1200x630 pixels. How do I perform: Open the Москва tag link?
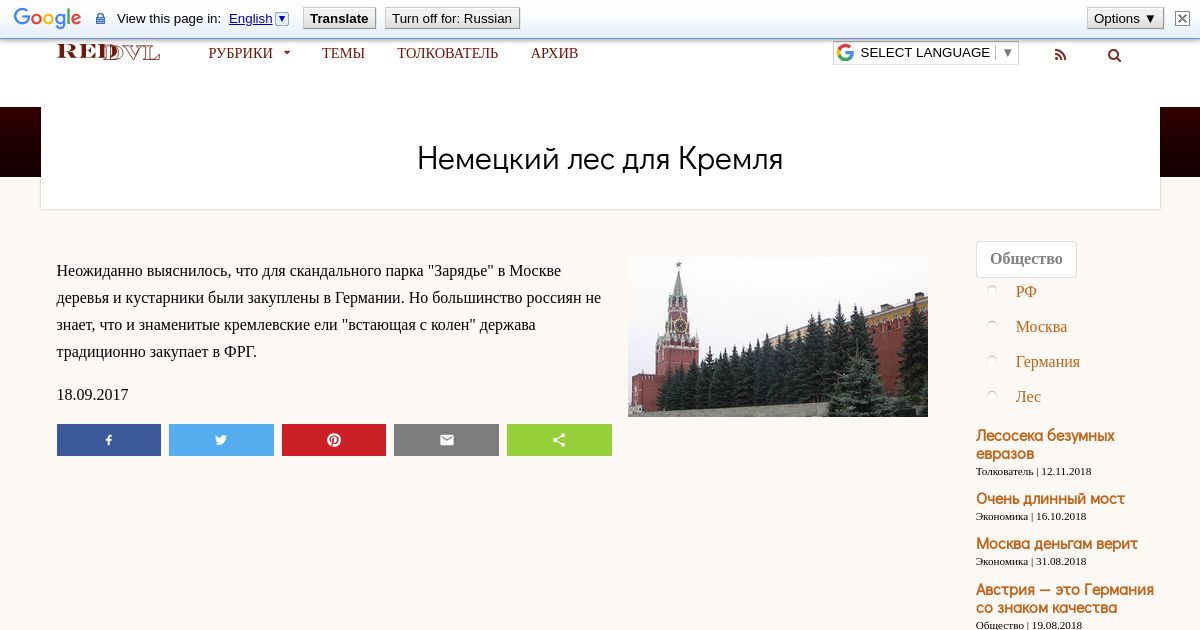1041,326
